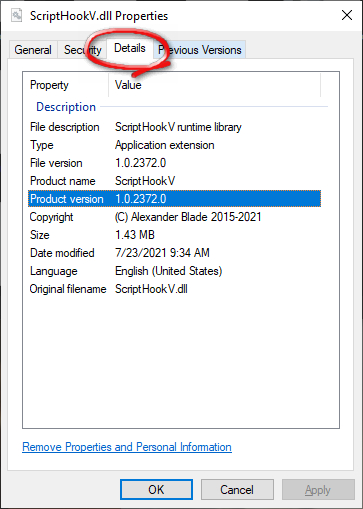Select the Copyright property label
The height and width of the screenshot is (509, 363).
51,217
